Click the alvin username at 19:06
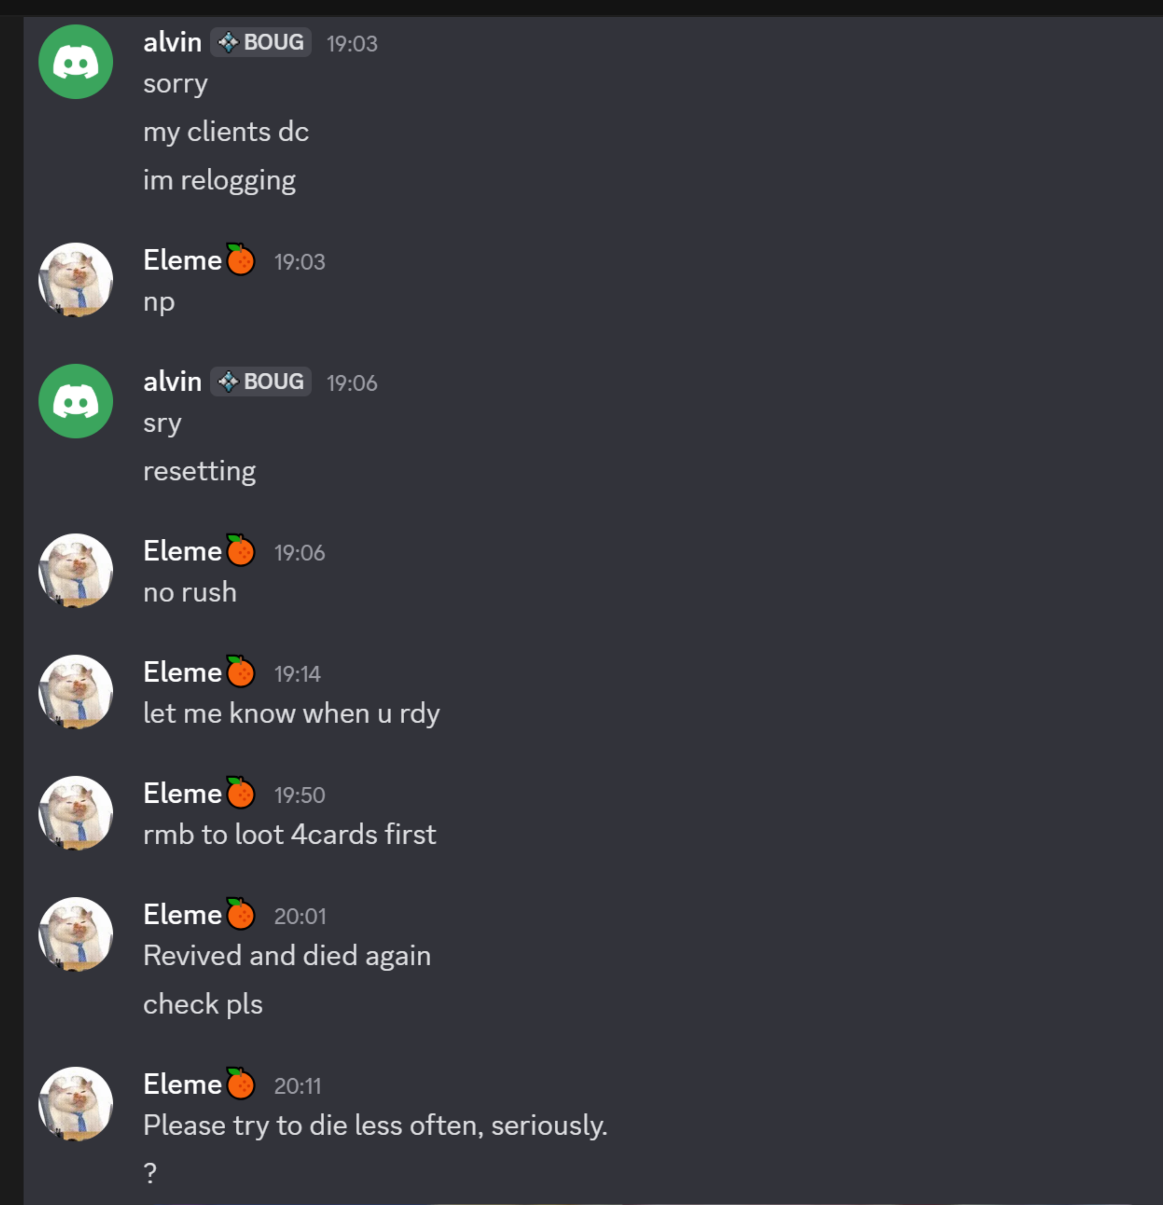The image size is (1163, 1205). (172, 382)
